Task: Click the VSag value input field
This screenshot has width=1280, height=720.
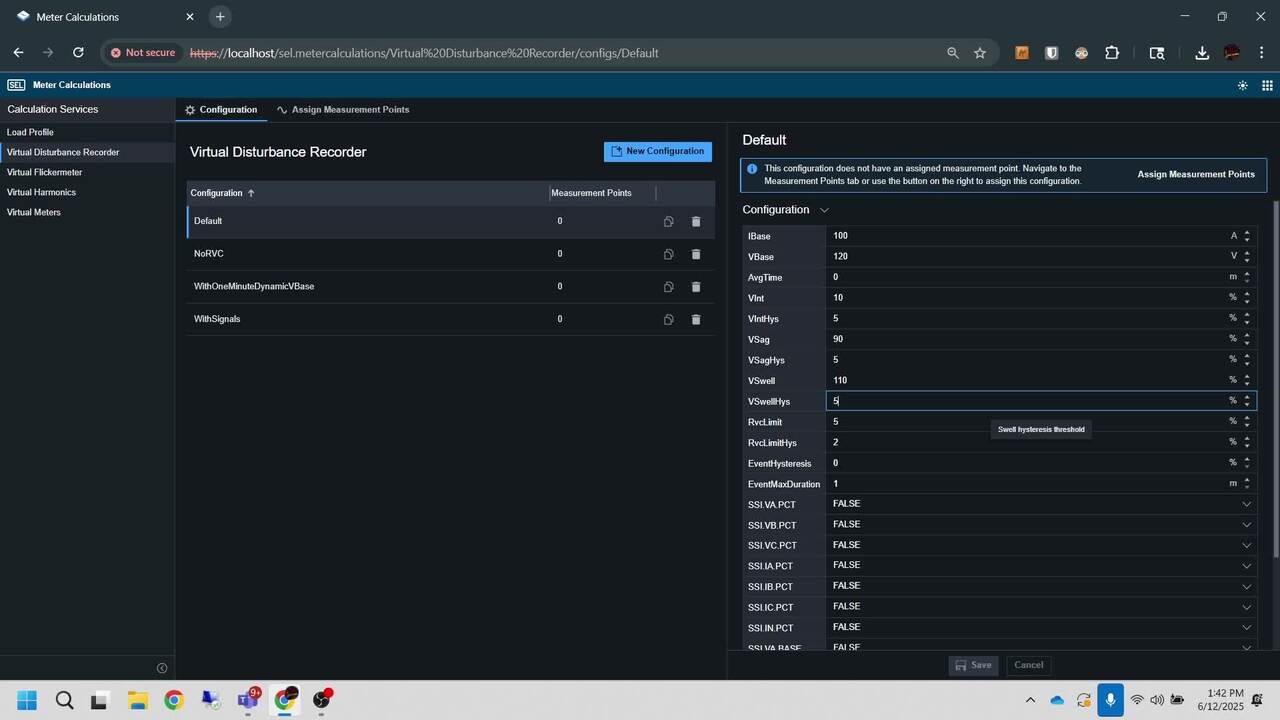Action: (1025, 339)
